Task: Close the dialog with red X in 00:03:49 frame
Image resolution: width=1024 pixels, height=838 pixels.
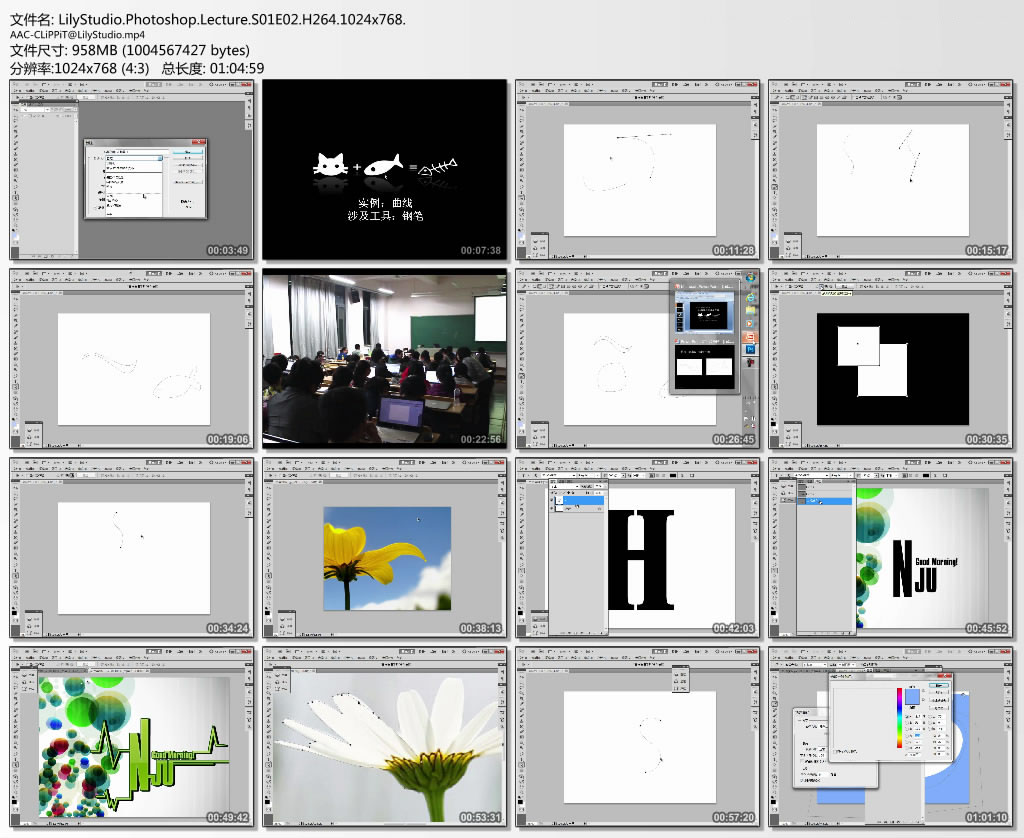Action: [x=201, y=144]
